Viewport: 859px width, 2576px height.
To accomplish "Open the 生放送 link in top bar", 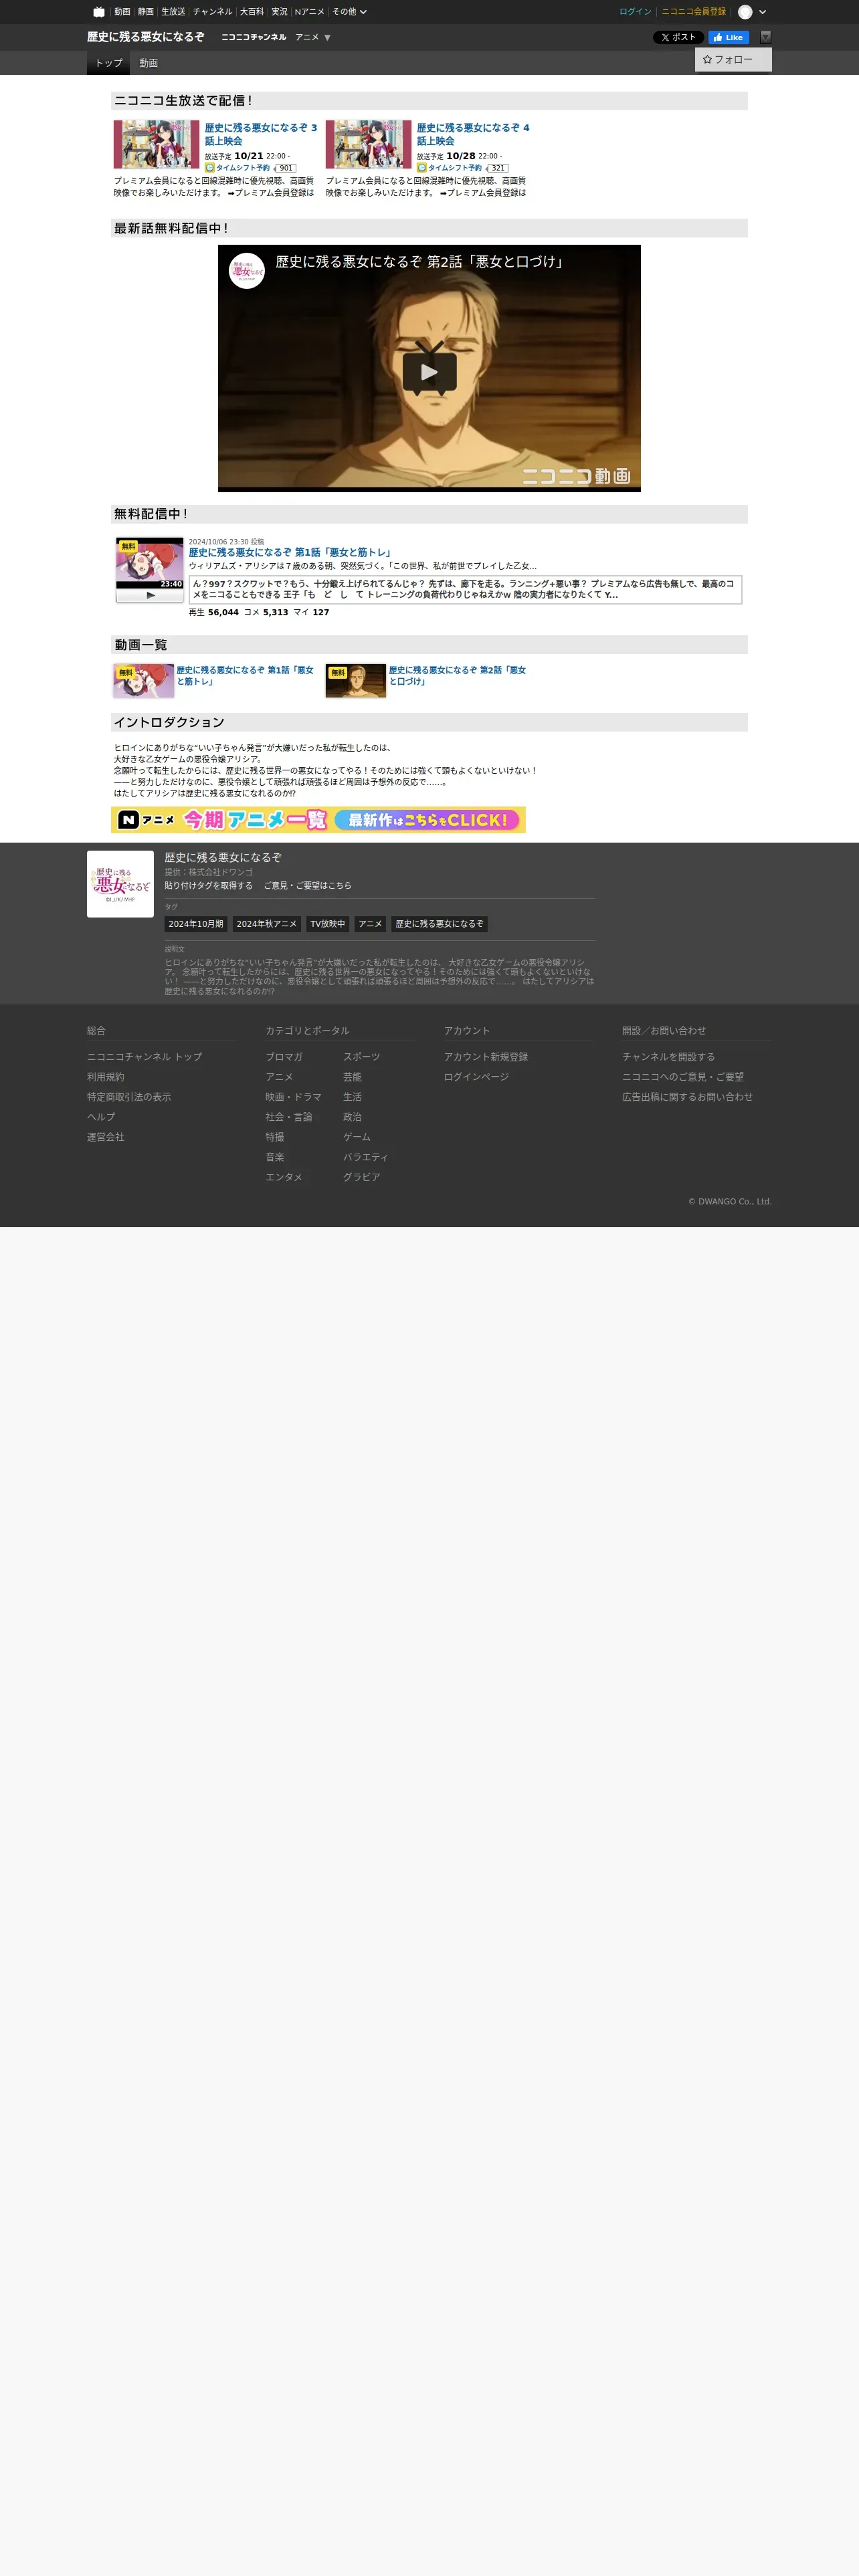I will [x=173, y=12].
